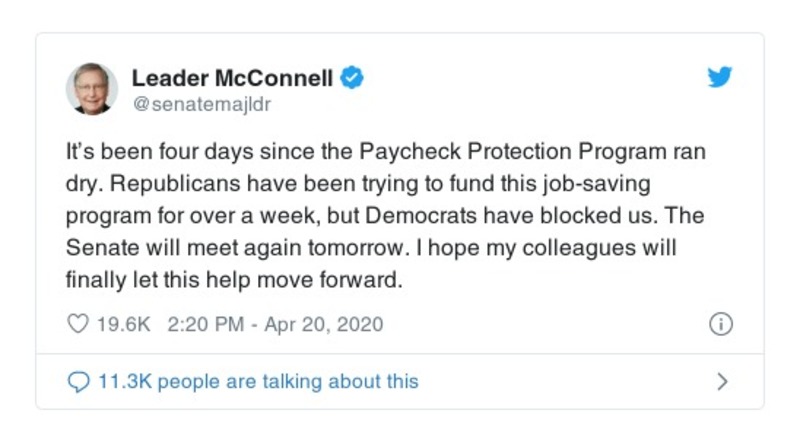Open "11.3K people are talking about this"
Screen dimensions: 800x445
(257, 381)
